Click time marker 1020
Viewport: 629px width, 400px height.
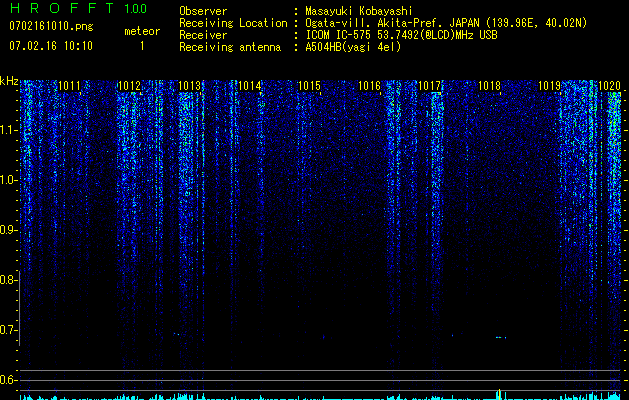[x=609, y=85]
